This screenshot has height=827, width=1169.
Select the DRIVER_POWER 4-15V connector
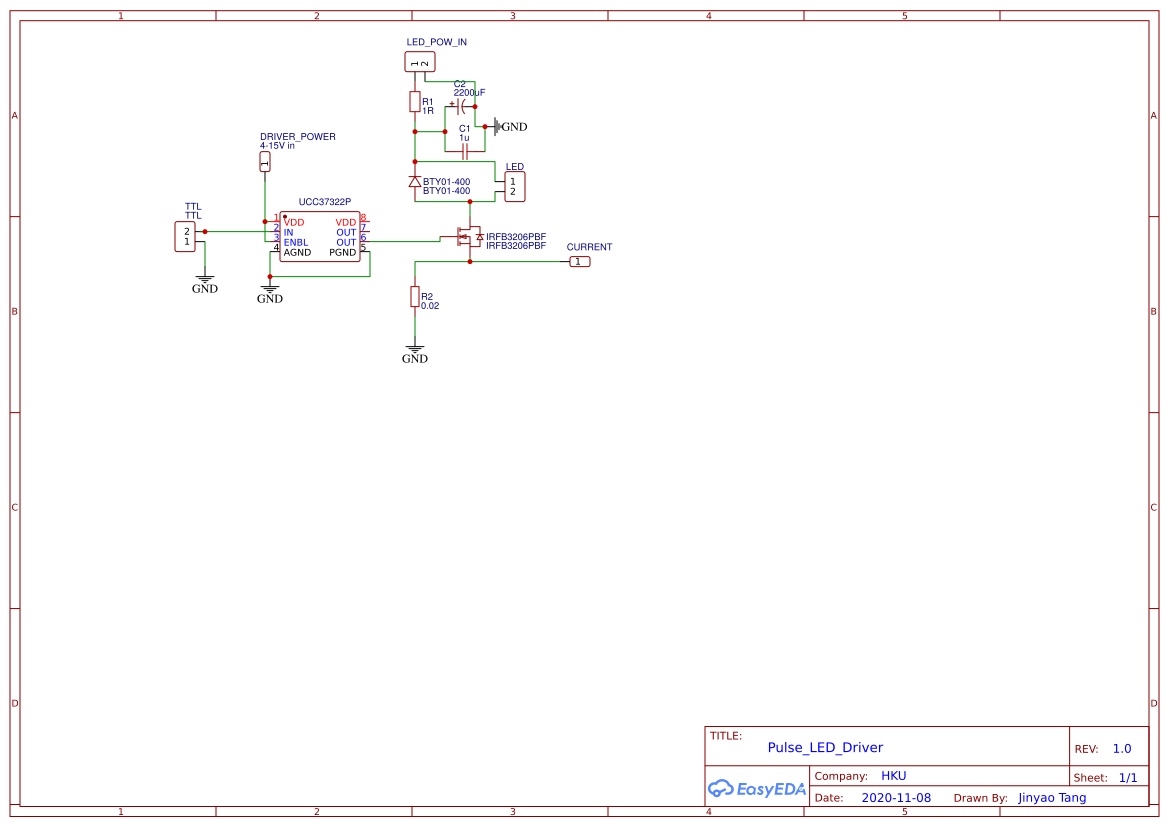click(x=265, y=161)
